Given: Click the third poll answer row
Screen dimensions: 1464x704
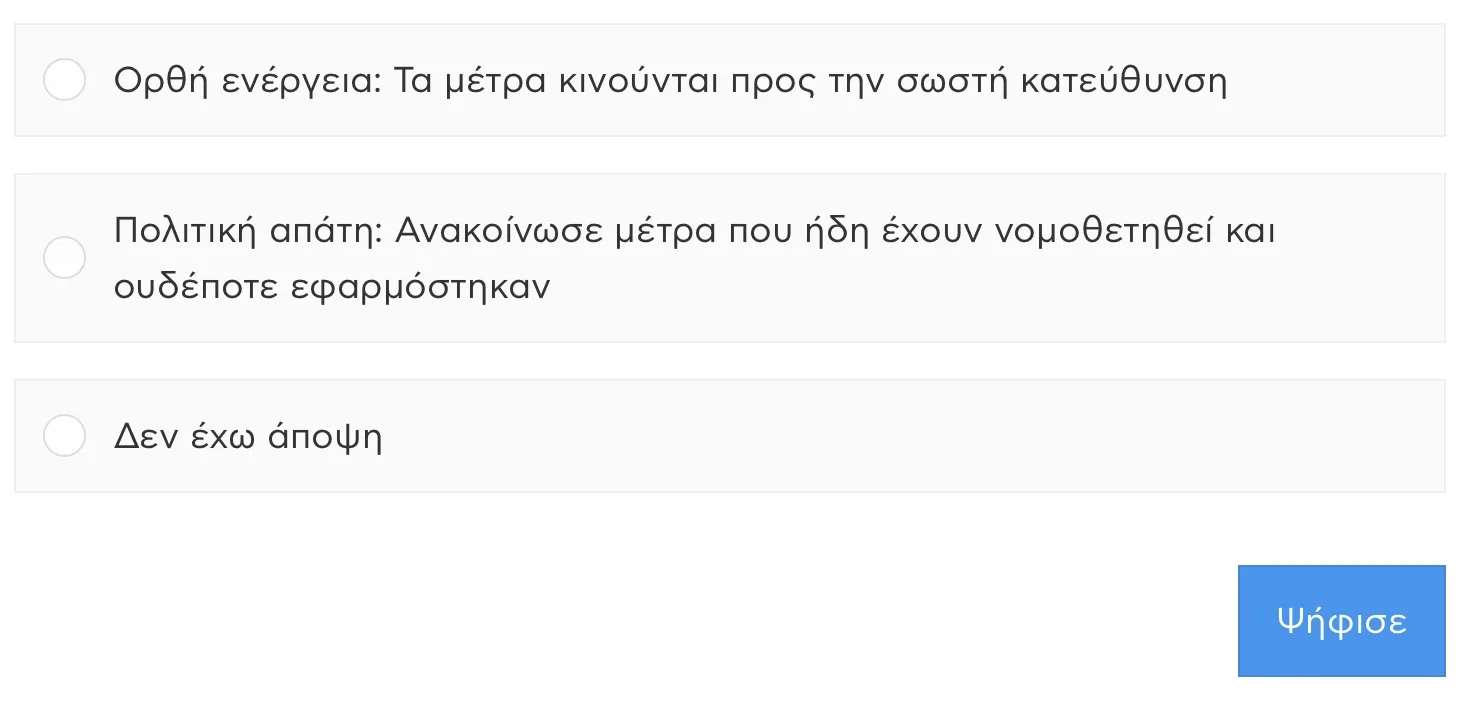Looking at the screenshot, I should click(x=730, y=436).
